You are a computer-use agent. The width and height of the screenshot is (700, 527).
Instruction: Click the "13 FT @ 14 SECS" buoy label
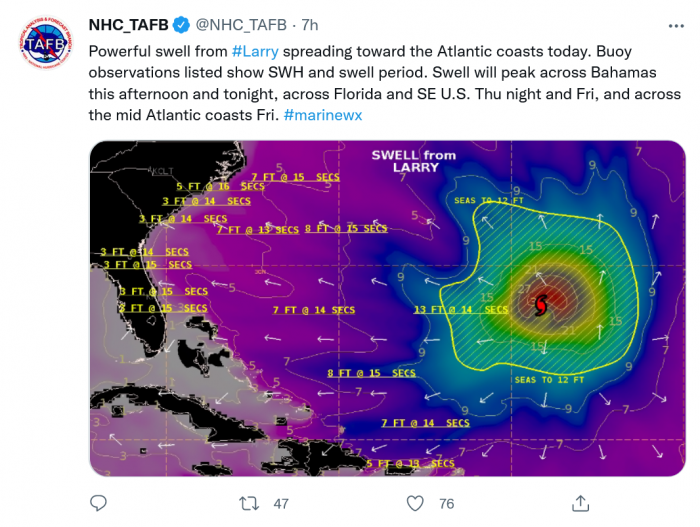[x=462, y=310]
